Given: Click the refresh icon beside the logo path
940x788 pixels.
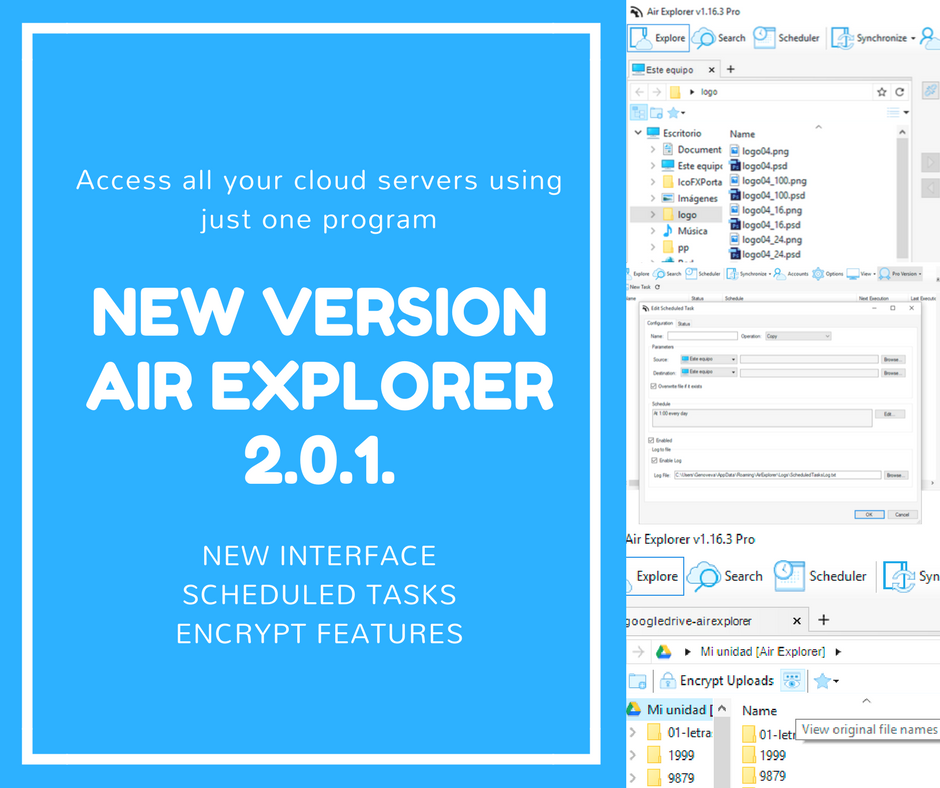Looking at the screenshot, I should pyautogui.click(x=900, y=92).
